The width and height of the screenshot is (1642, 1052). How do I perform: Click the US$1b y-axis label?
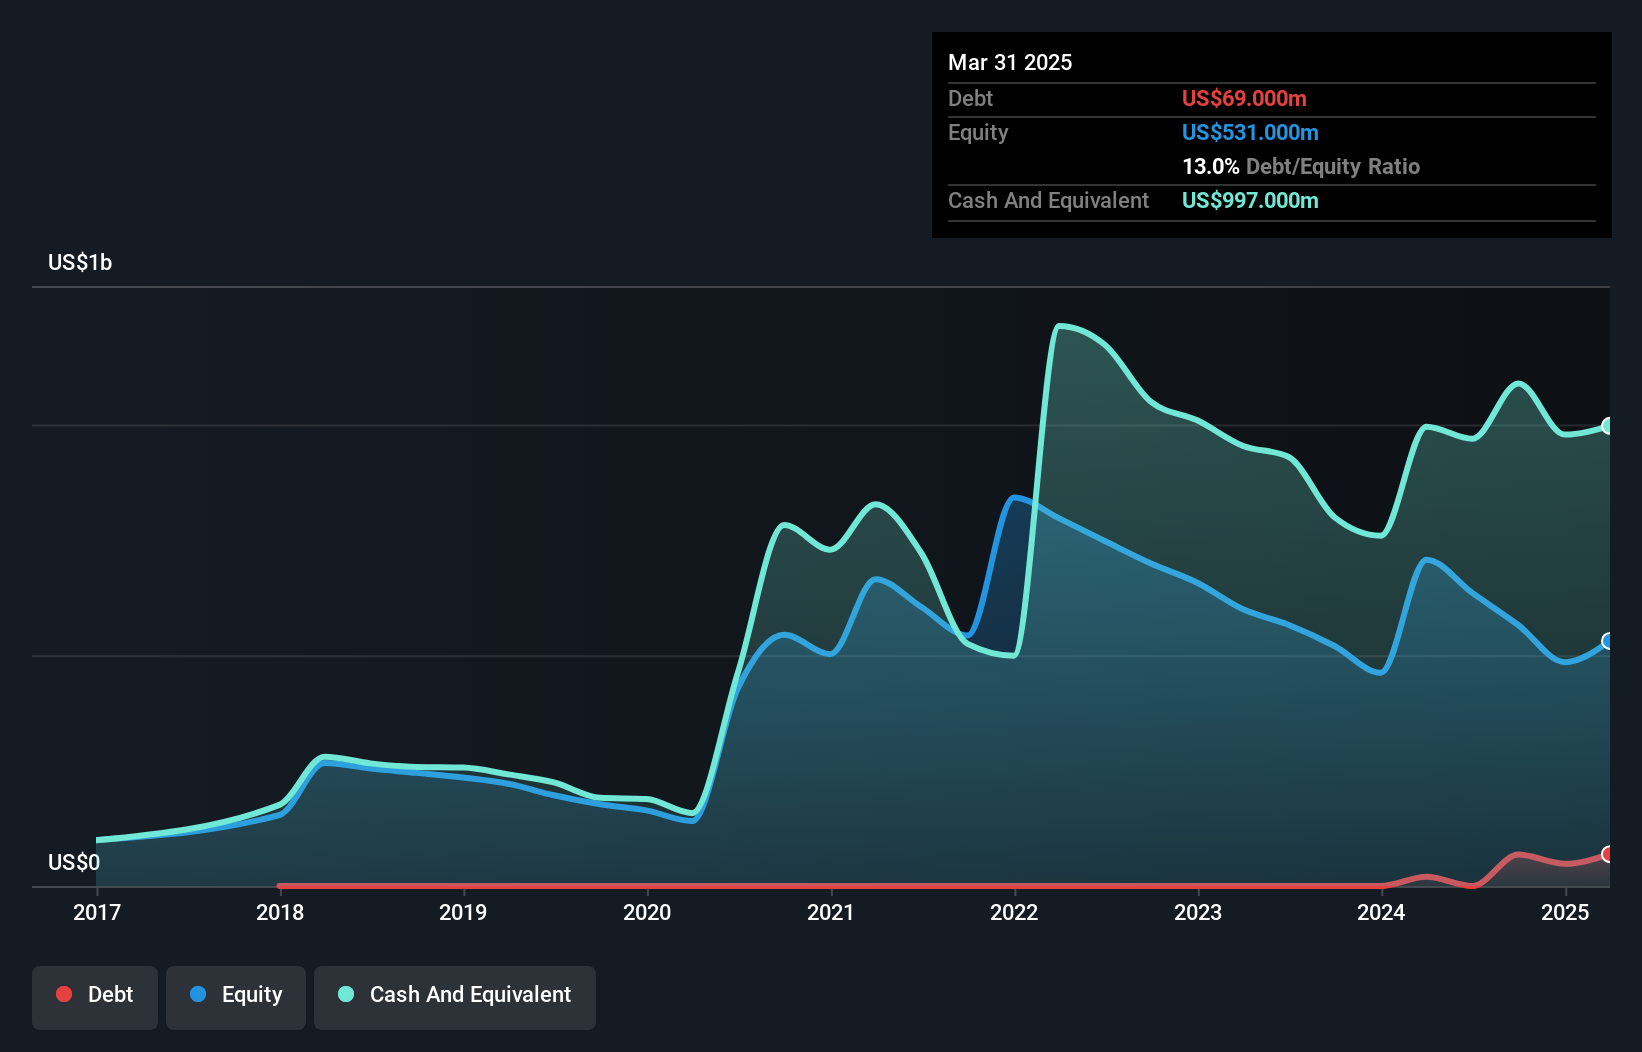(x=80, y=263)
